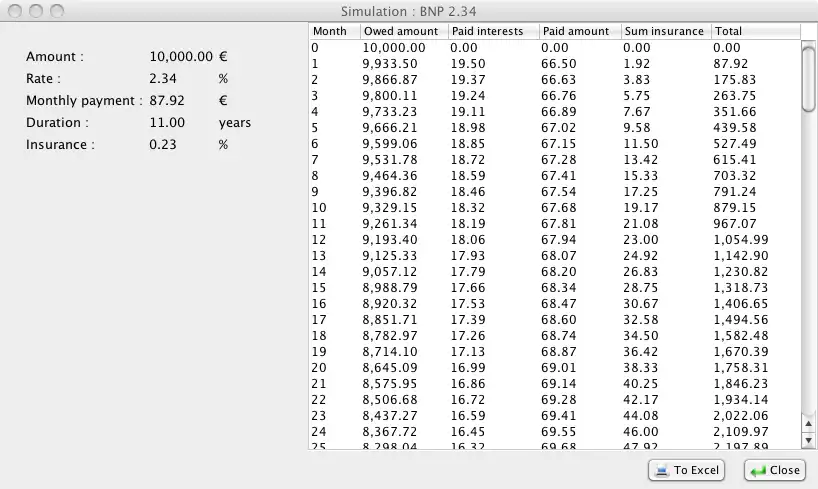818x489 pixels.
Task: Click the Monthly payment value 87.92
Action: 167,100
